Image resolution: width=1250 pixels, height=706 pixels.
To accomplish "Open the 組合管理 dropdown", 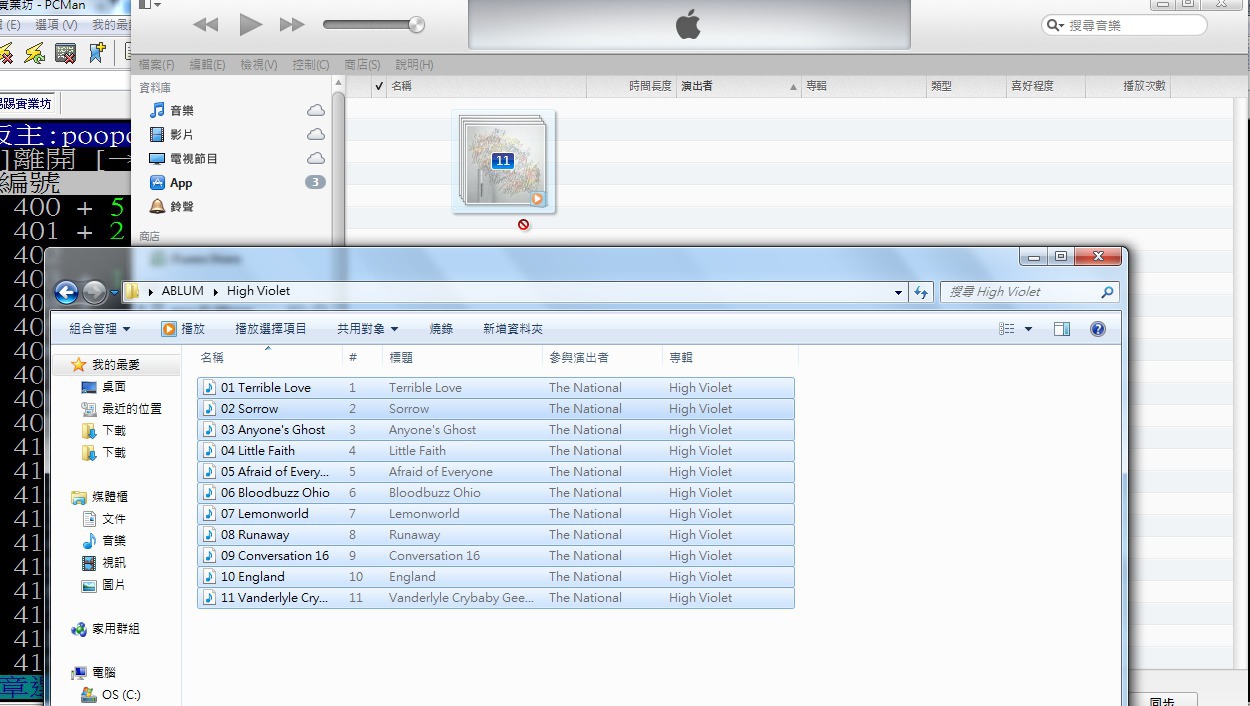I will pos(99,328).
